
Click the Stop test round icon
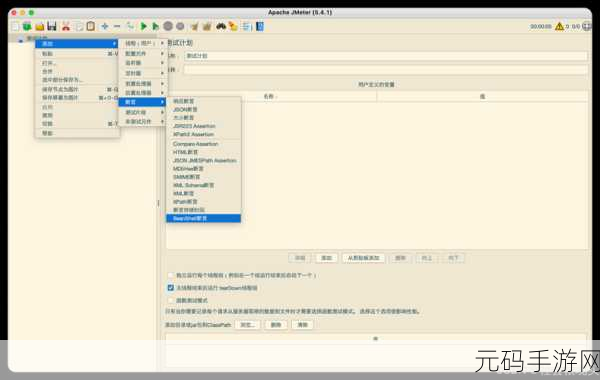coord(168,26)
